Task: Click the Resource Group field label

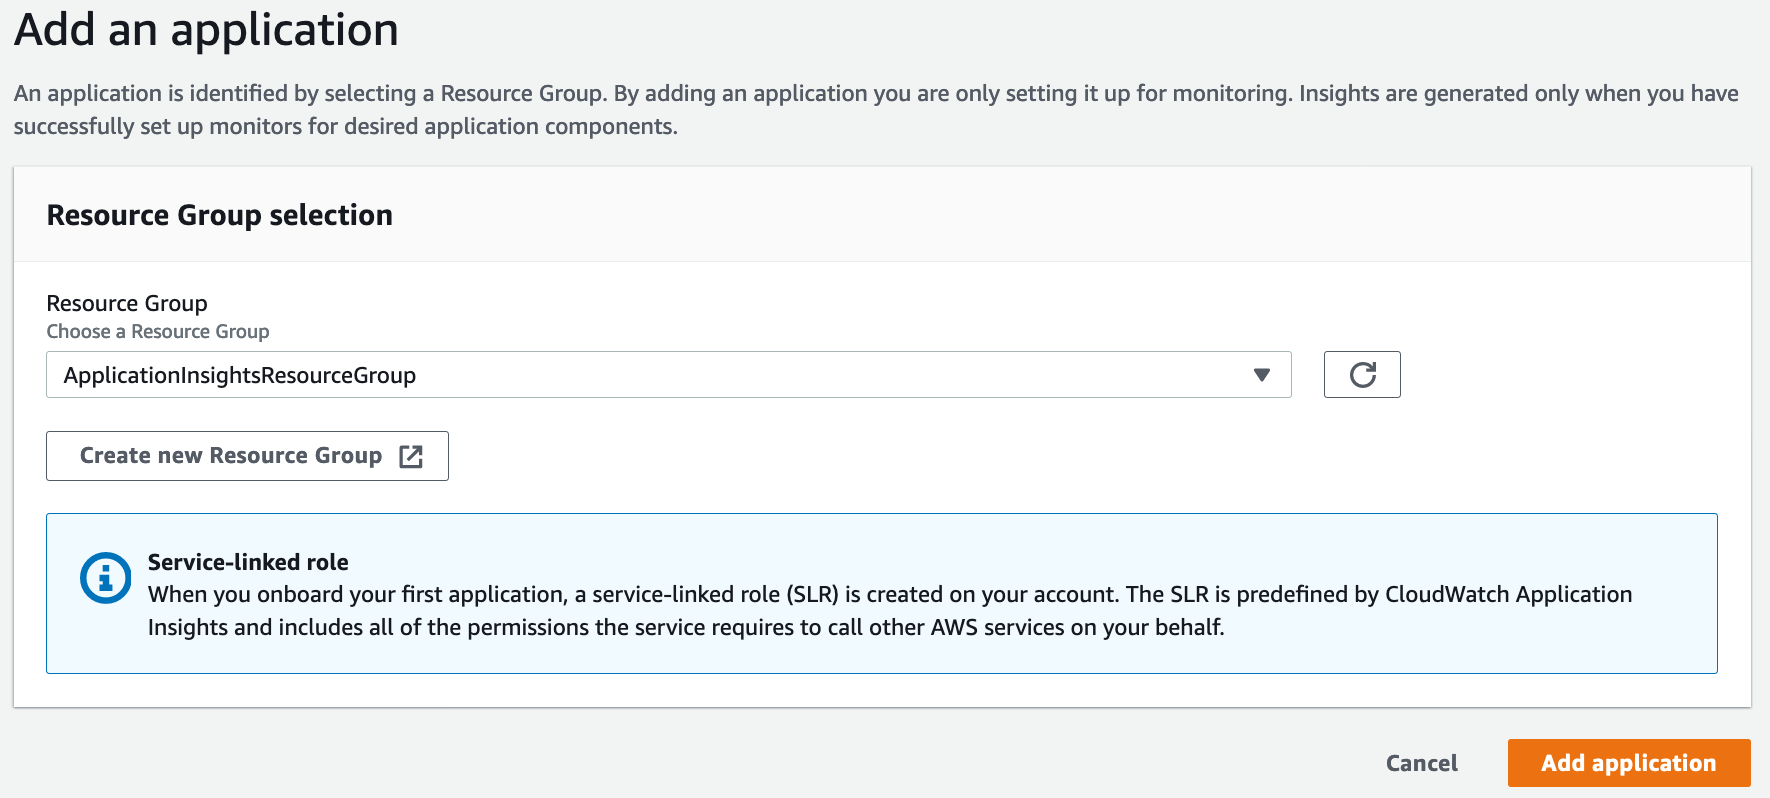Action: click(127, 303)
